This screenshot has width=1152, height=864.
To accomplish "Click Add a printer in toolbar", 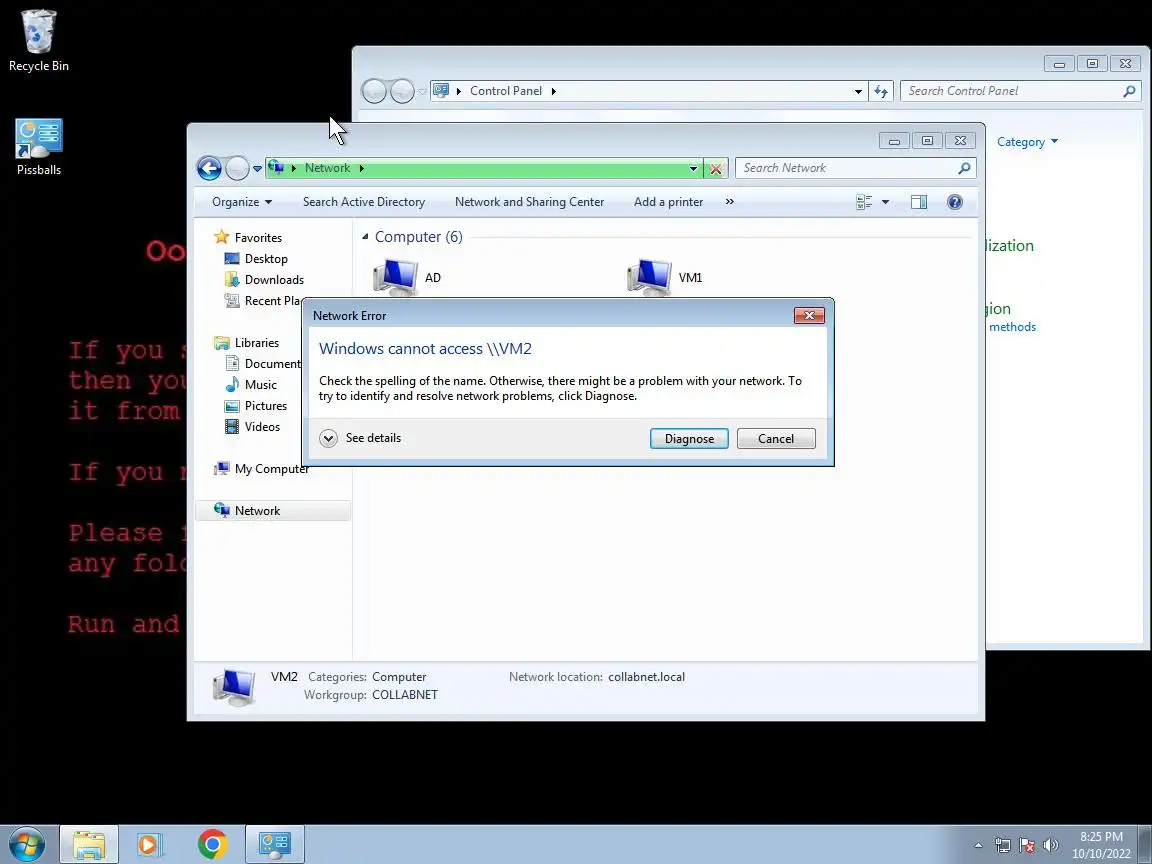I will pyautogui.click(x=668, y=202).
